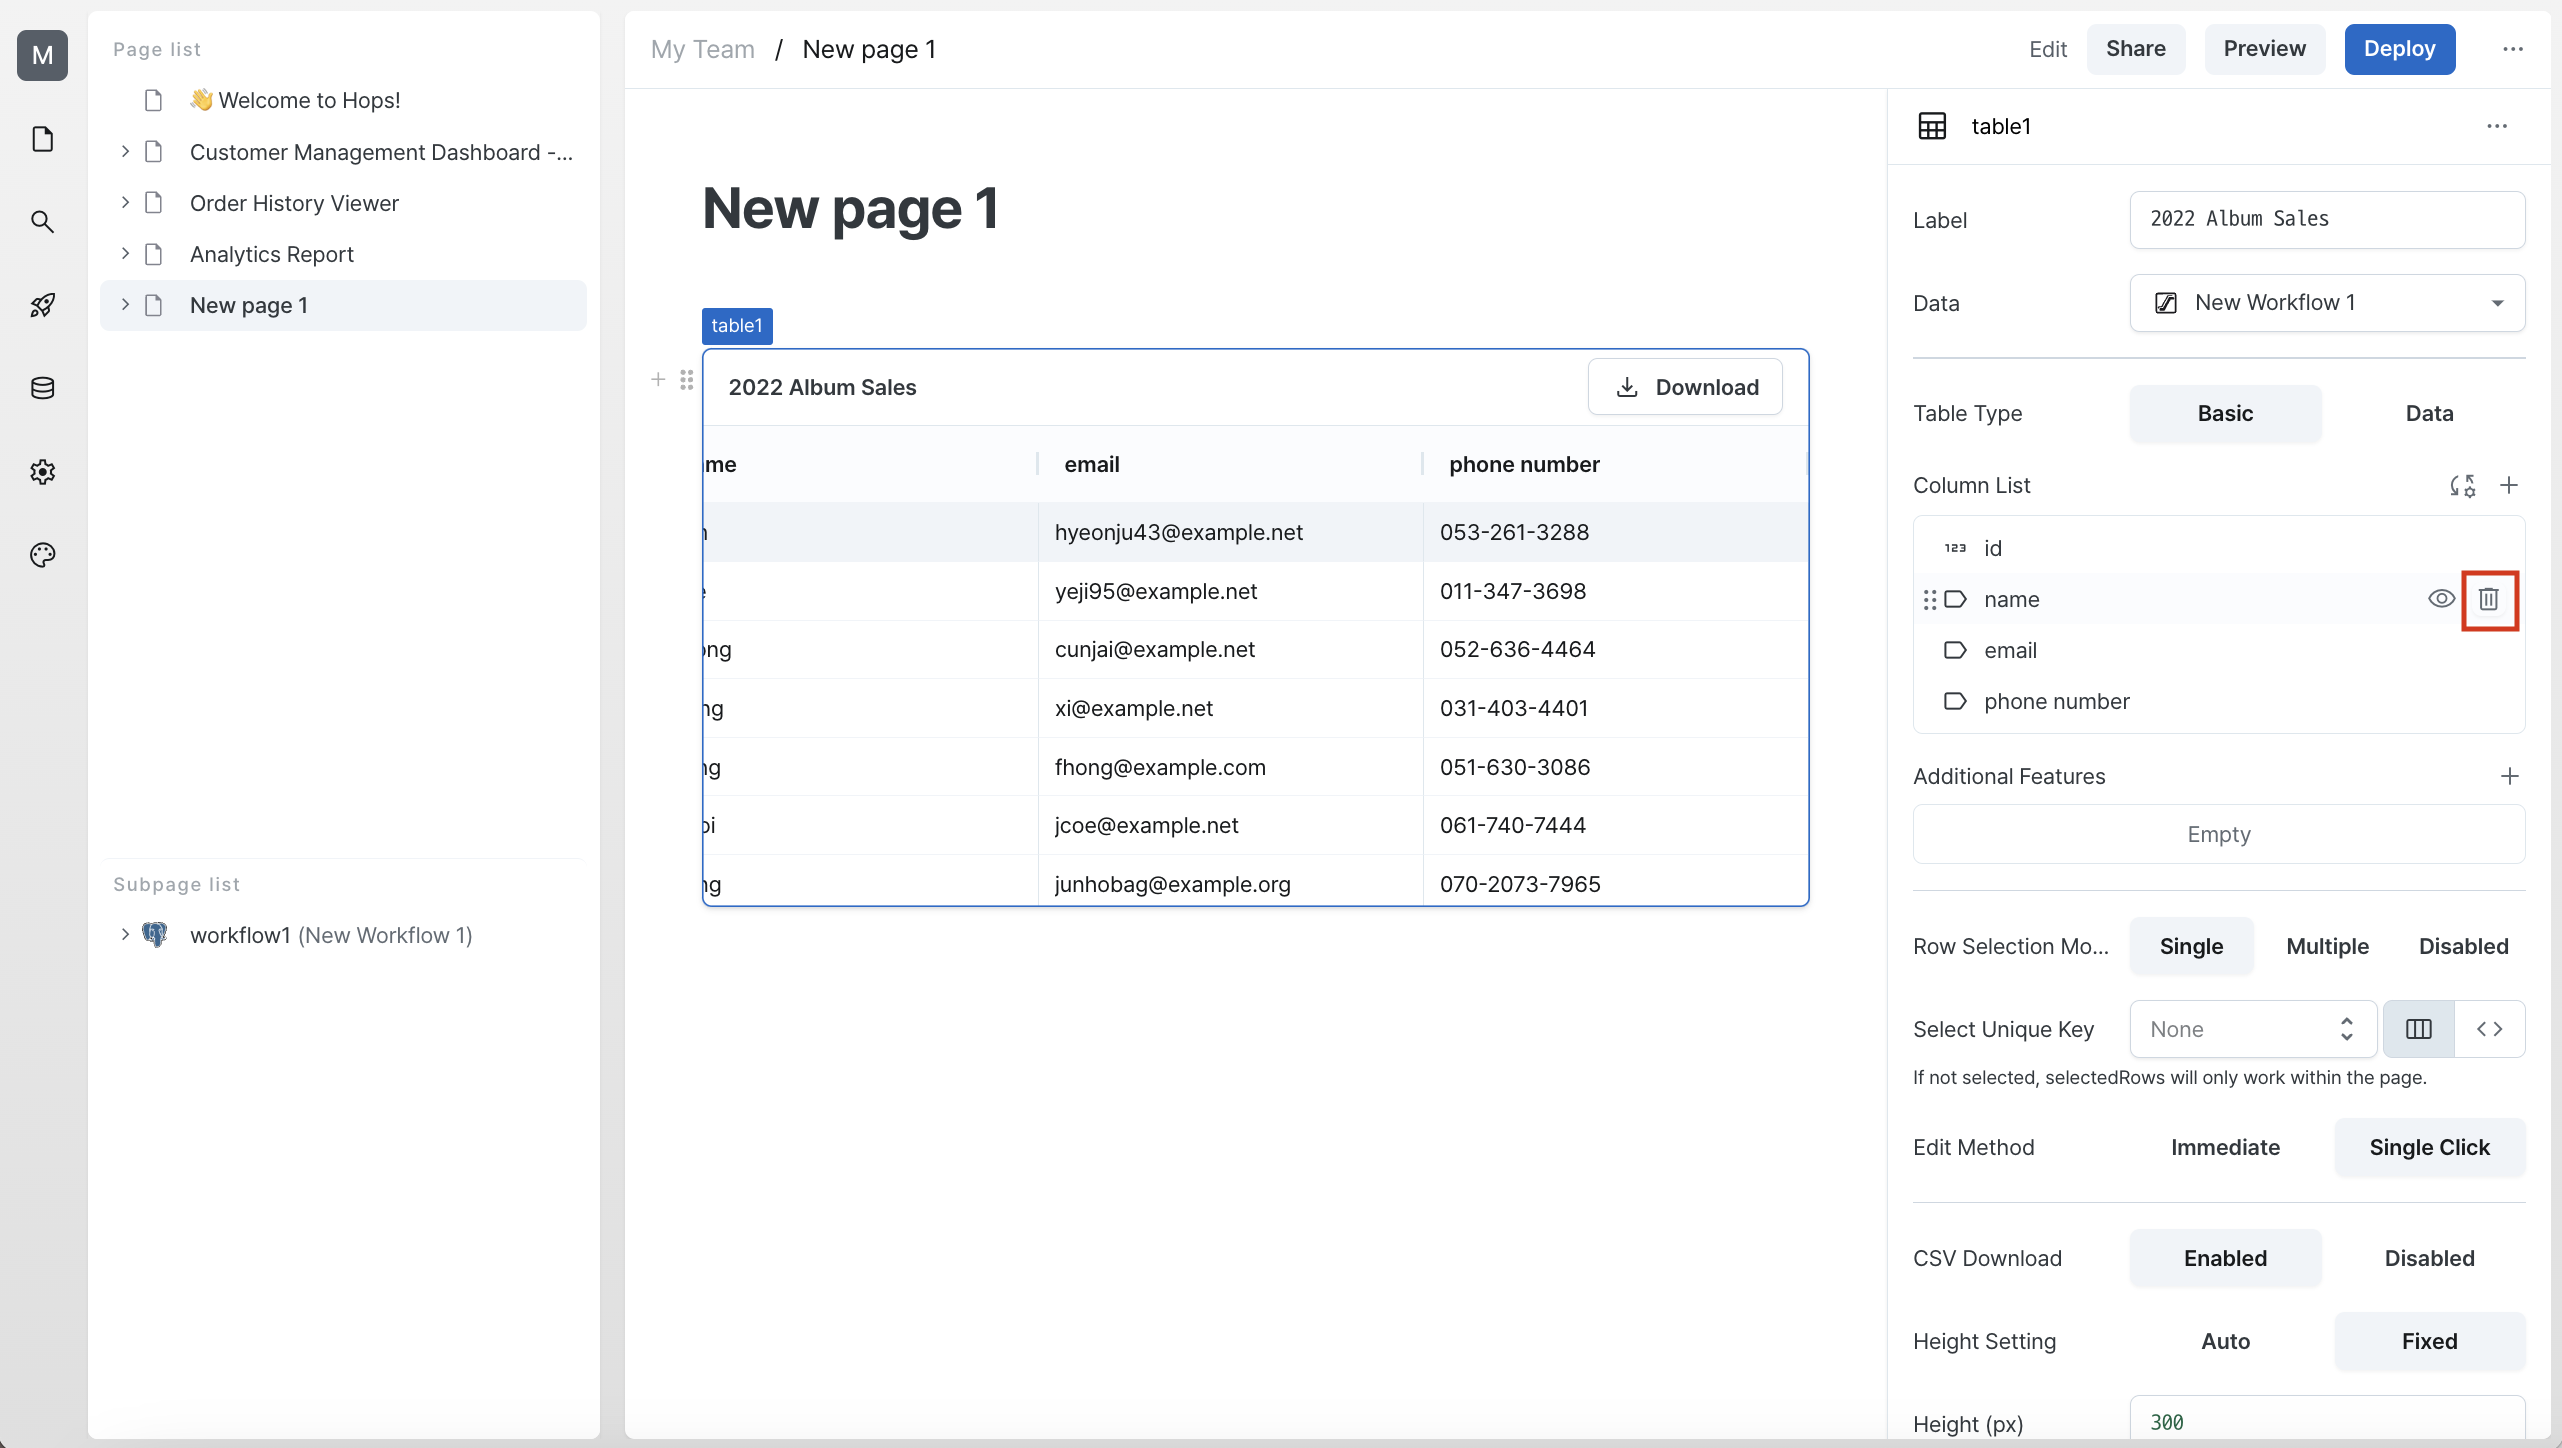Expand Customer Management Dashboard page
Image resolution: width=2562 pixels, height=1448 pixels.
tap(125, 151)
